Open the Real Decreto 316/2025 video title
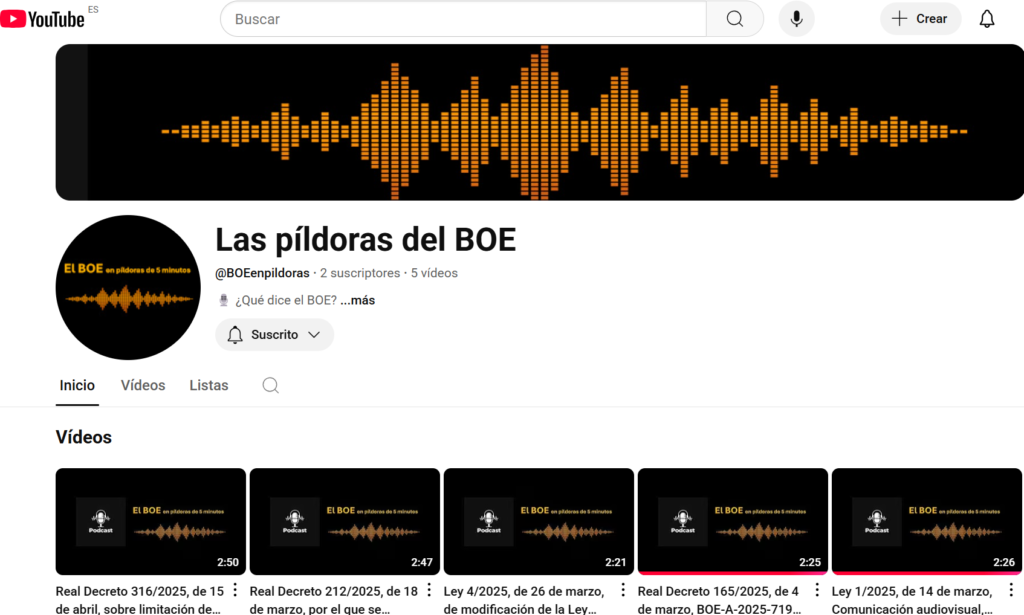The image size is (1024, 615). click(x=138, y=599)
